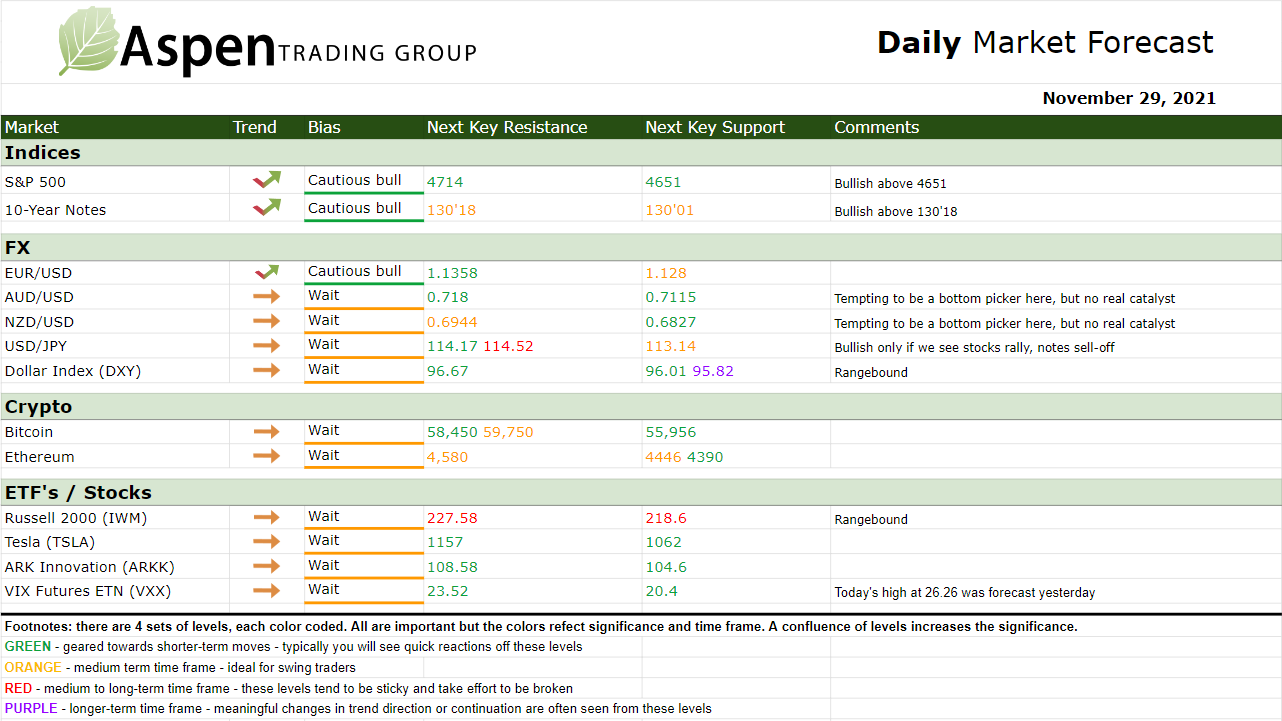Select the FX section heading
The width and height of the screenshot is (1282, 721).
[18, 247]
